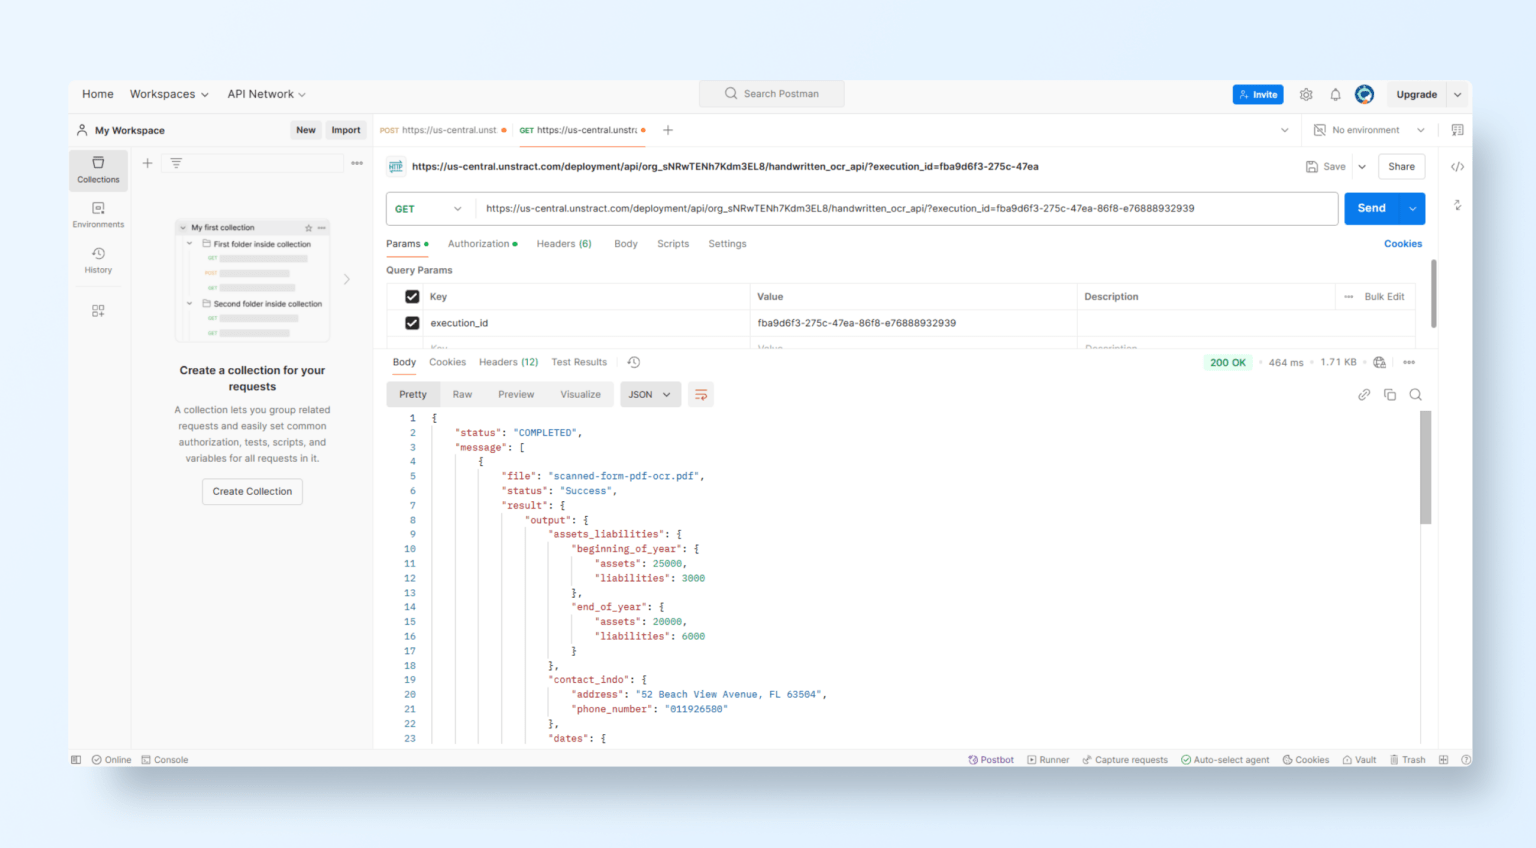Switch to the Authorization tab
Screen dimensions: 1536x848
(x=478, y=243)
